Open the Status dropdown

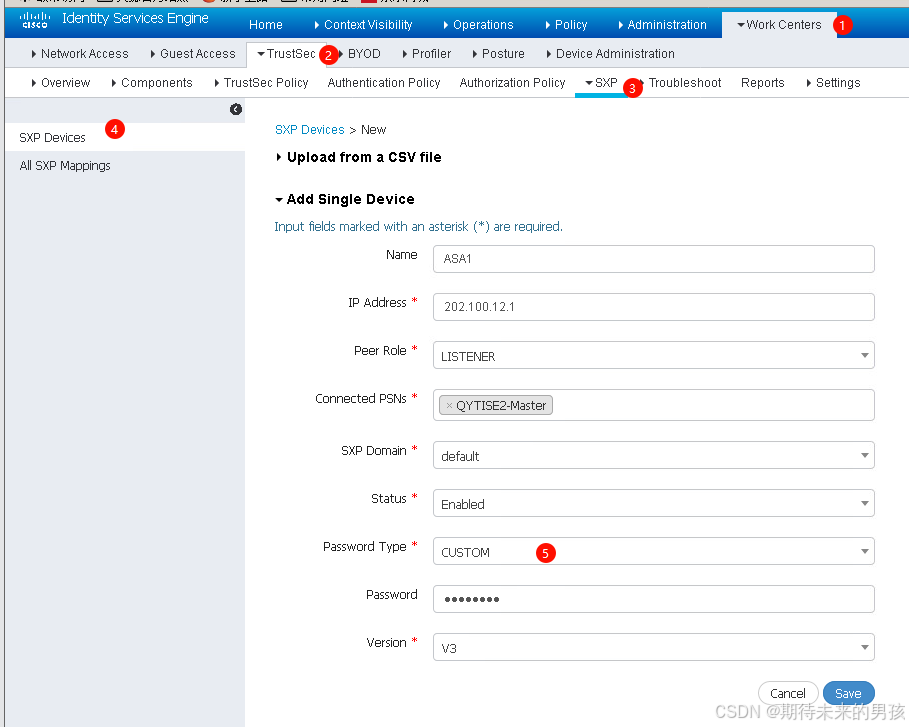point(653,503)
